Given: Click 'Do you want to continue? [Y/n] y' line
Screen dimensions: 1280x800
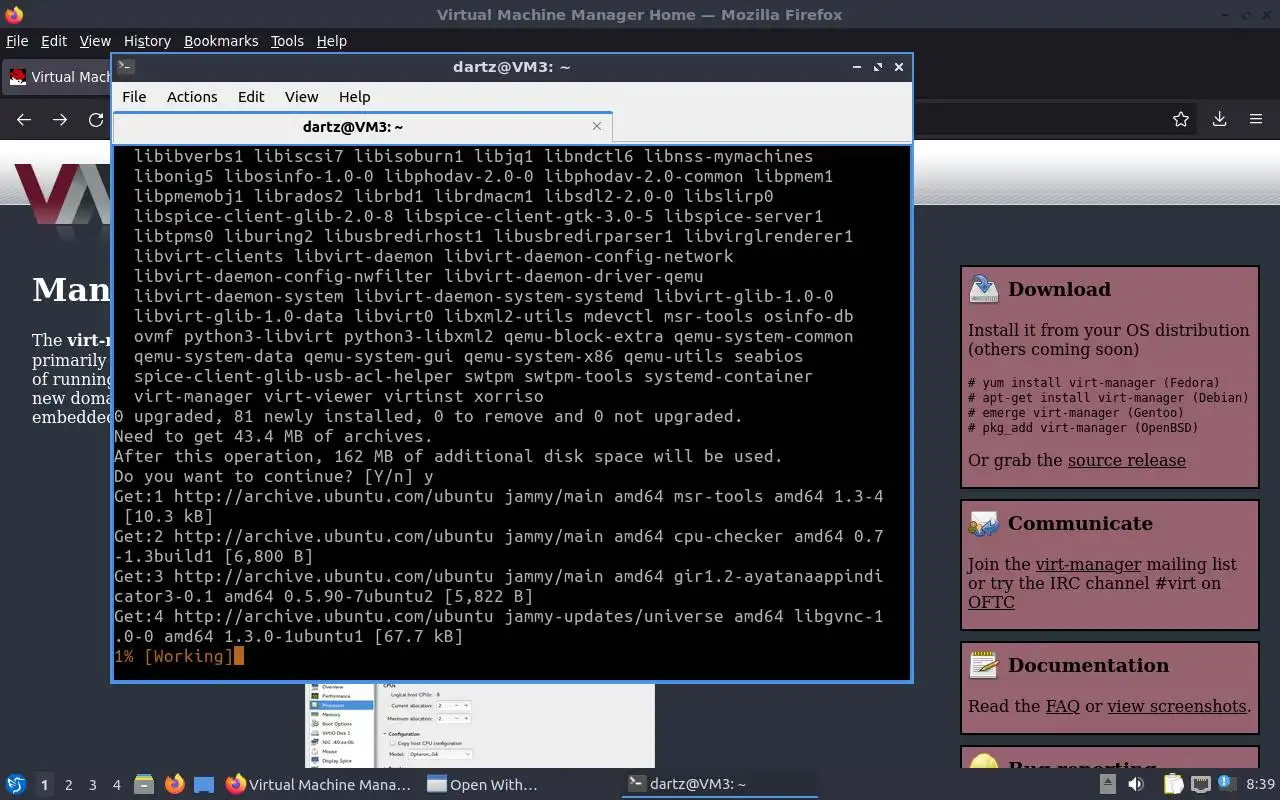Looking at the screenshot, I should pyautogui.click(x=274, y=477).
